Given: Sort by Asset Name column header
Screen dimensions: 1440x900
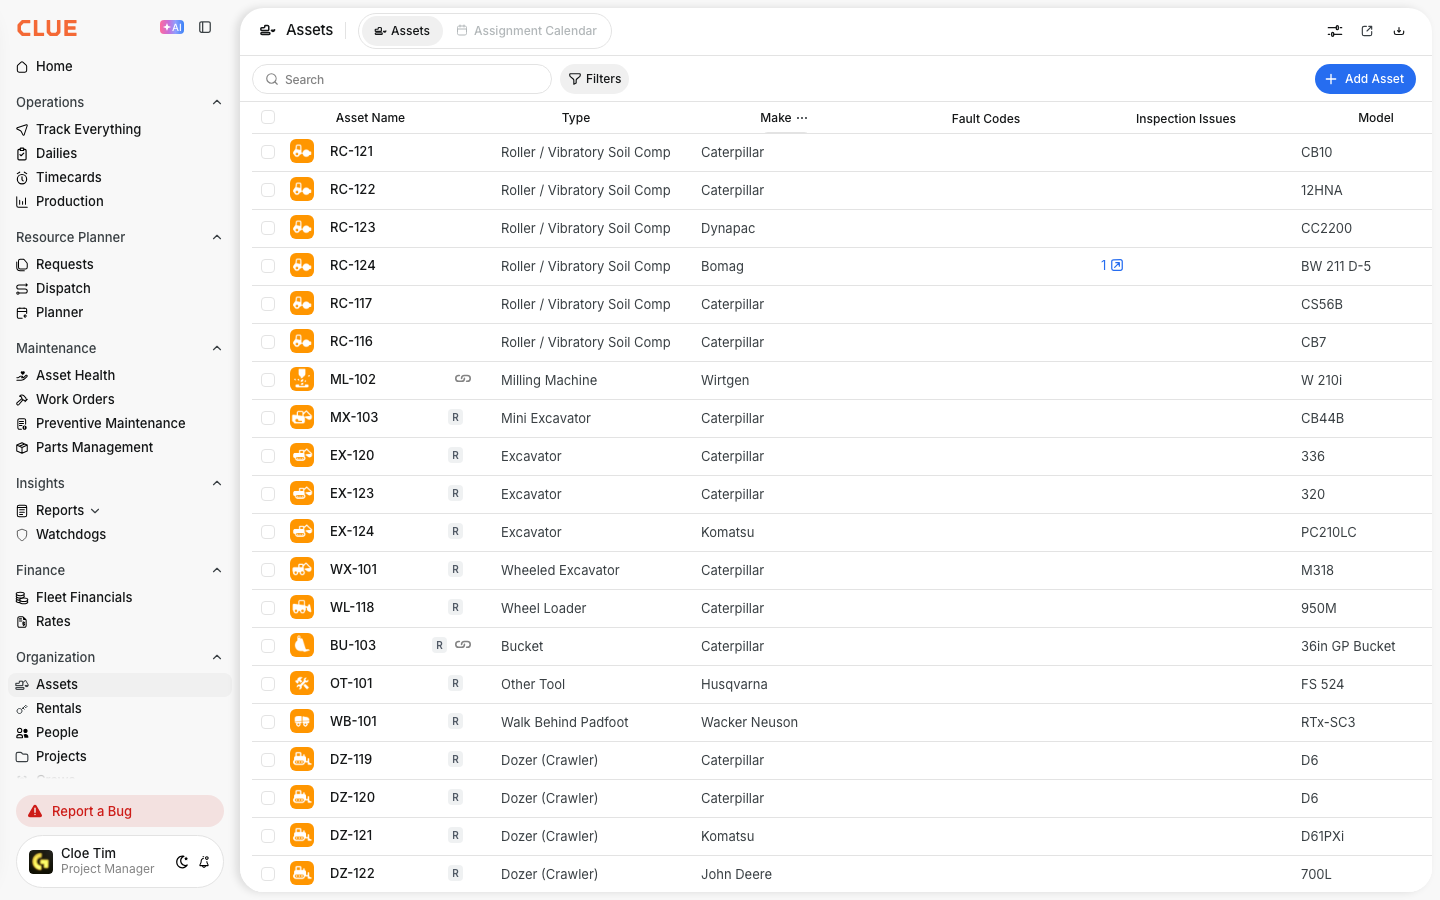Looking at the screenshot, I should pyautogui.click(x=370, y=118).
